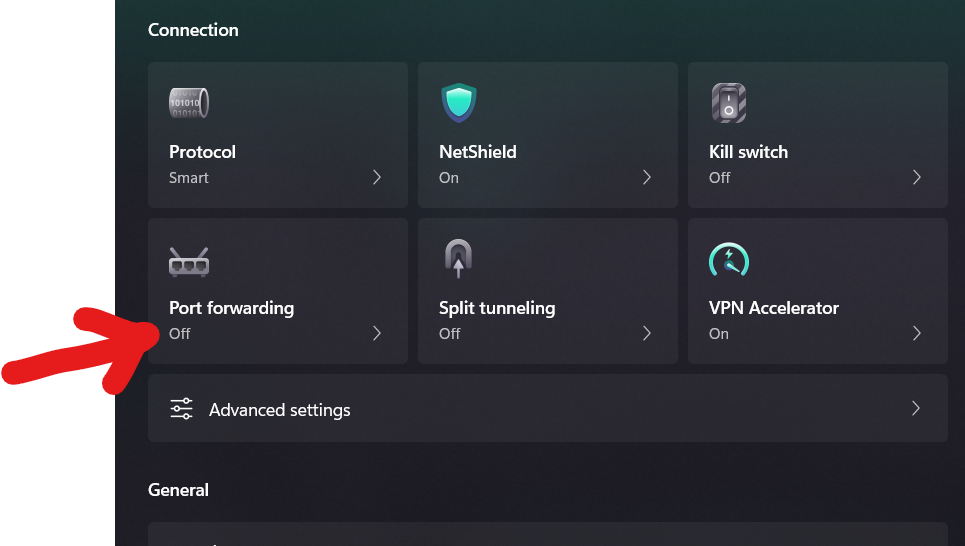Click the Split tunneling arrow icon
Image resolution: width=965 pixels, height=546 pixels.
click(458, 259)
